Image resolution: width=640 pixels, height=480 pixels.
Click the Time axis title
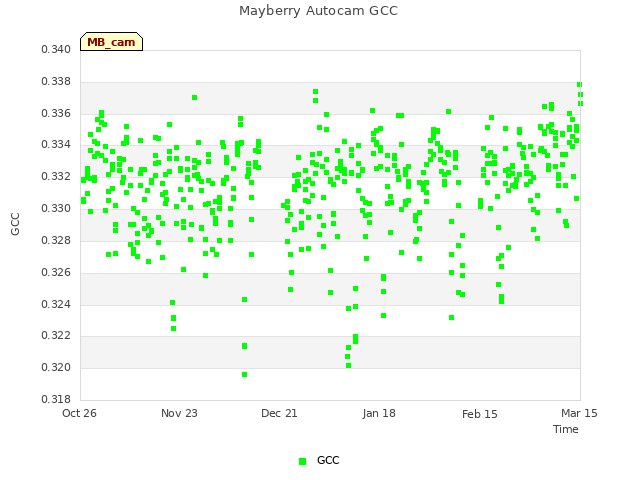coord(566,429)
